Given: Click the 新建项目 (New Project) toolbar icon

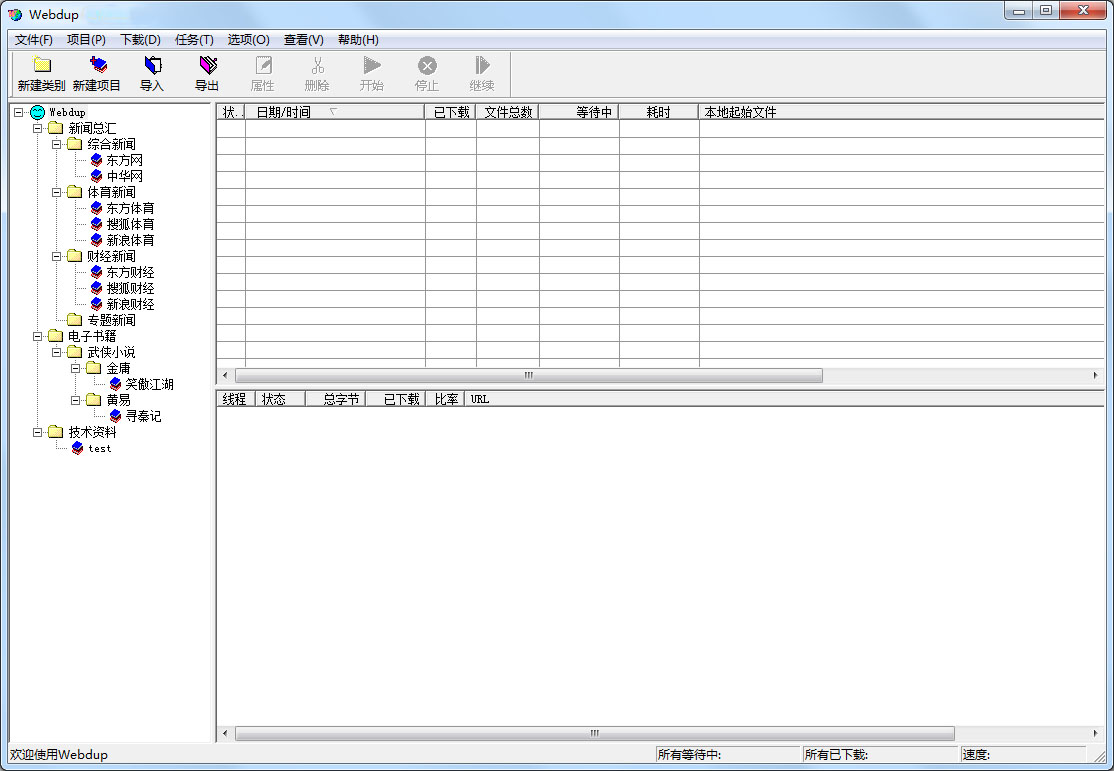Looking at the screenshot, I should click(97, 66).
